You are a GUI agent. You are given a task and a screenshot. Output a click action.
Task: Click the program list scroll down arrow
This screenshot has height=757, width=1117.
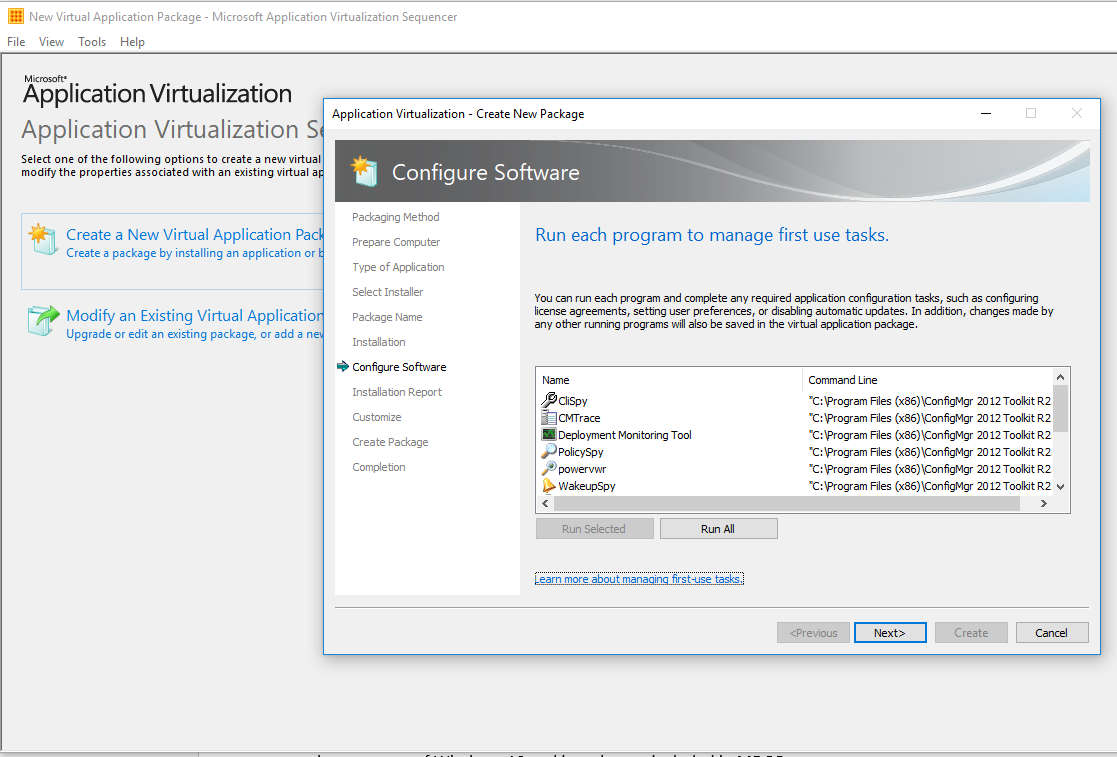pos(1061,487)
